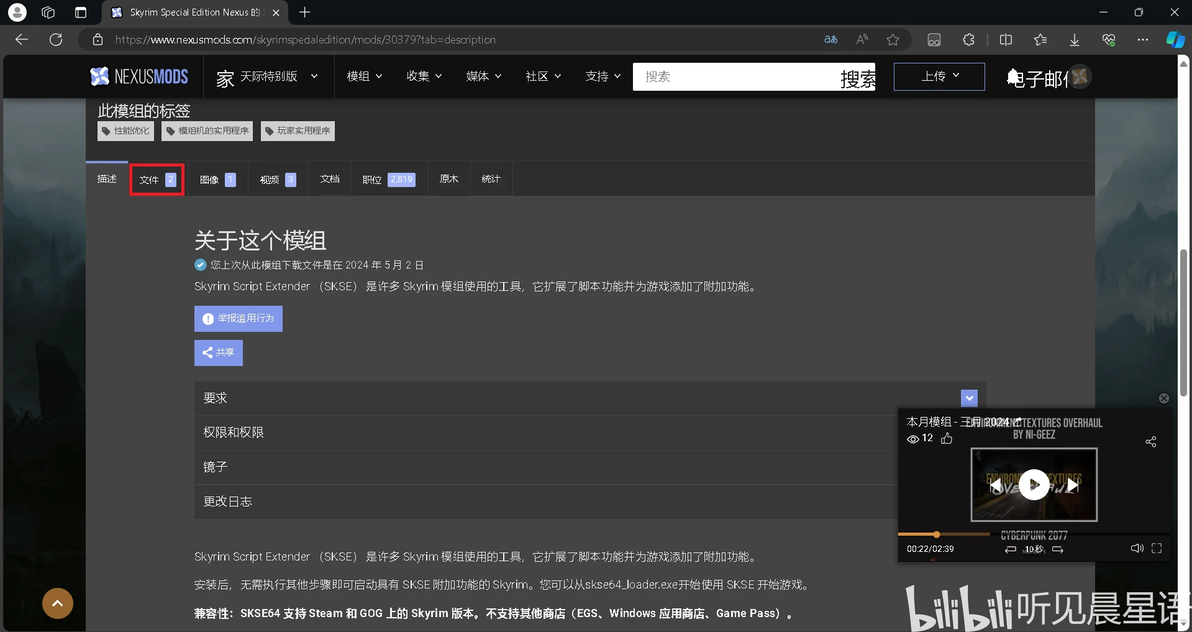The image size is (1192, 632).
Task: Open the 支持 dropdown menu
Action: (603, 76)
